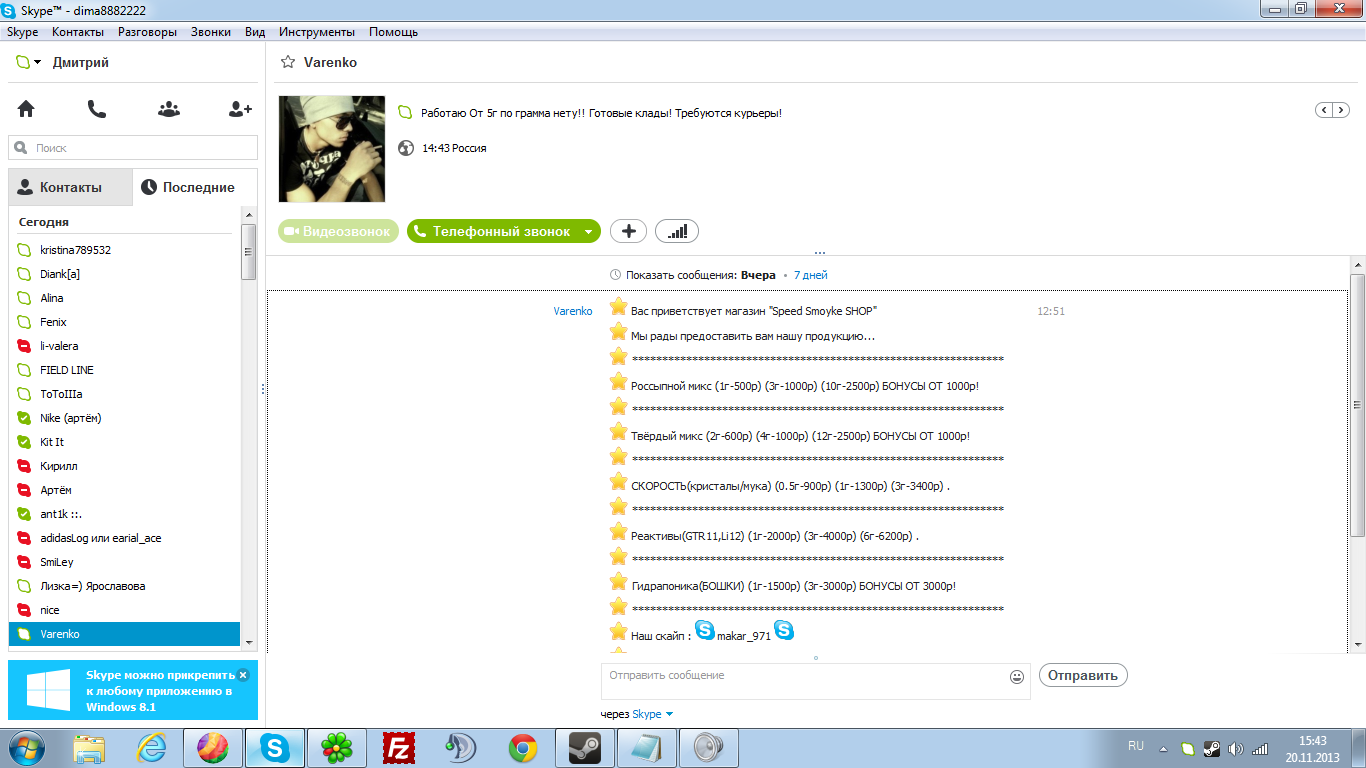Open the Помощь menu
Viewport: 1366px width, 768px height.
click(x=393, y=32)
